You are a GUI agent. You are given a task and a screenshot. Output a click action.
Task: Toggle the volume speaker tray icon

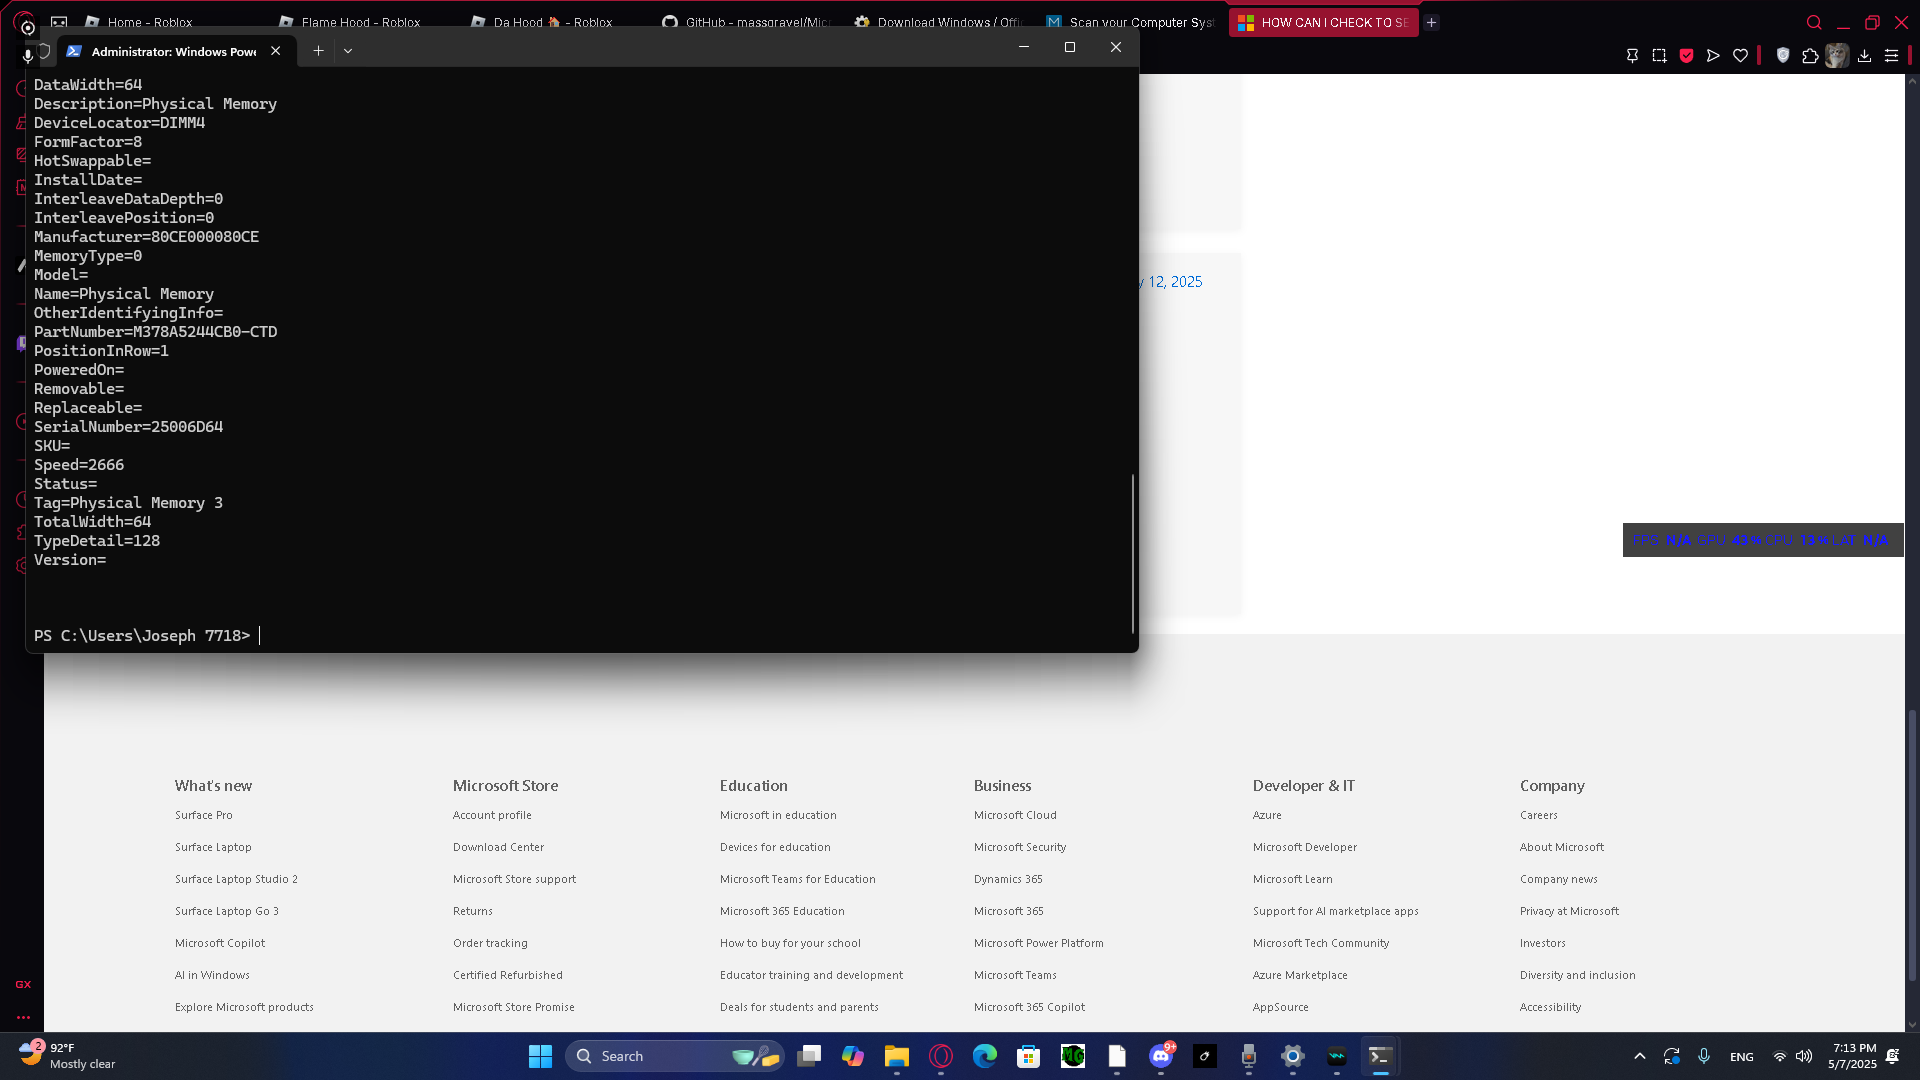tap(1804, 1056)
